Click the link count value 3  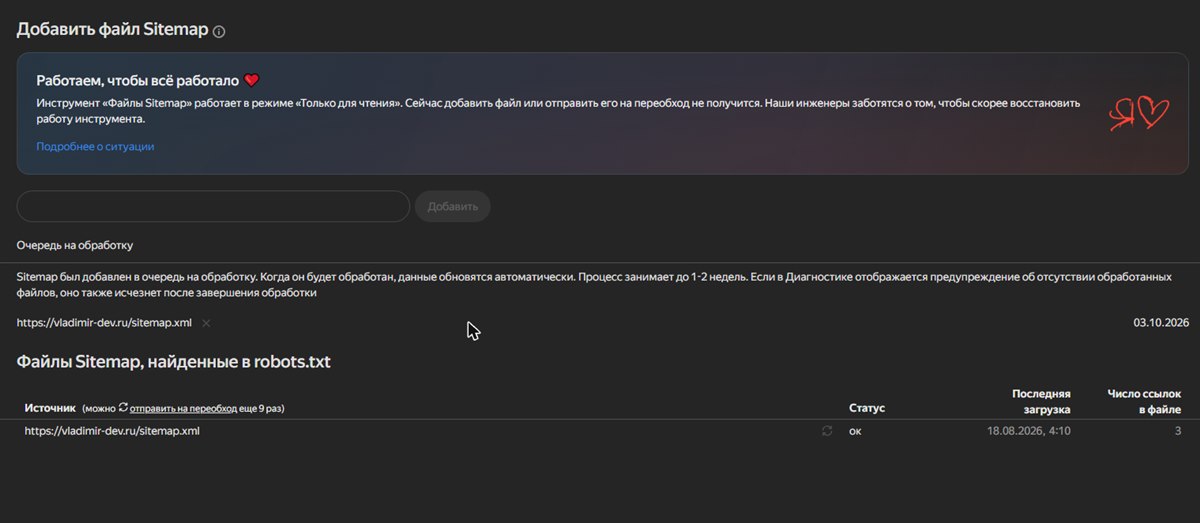[1178, 431]
